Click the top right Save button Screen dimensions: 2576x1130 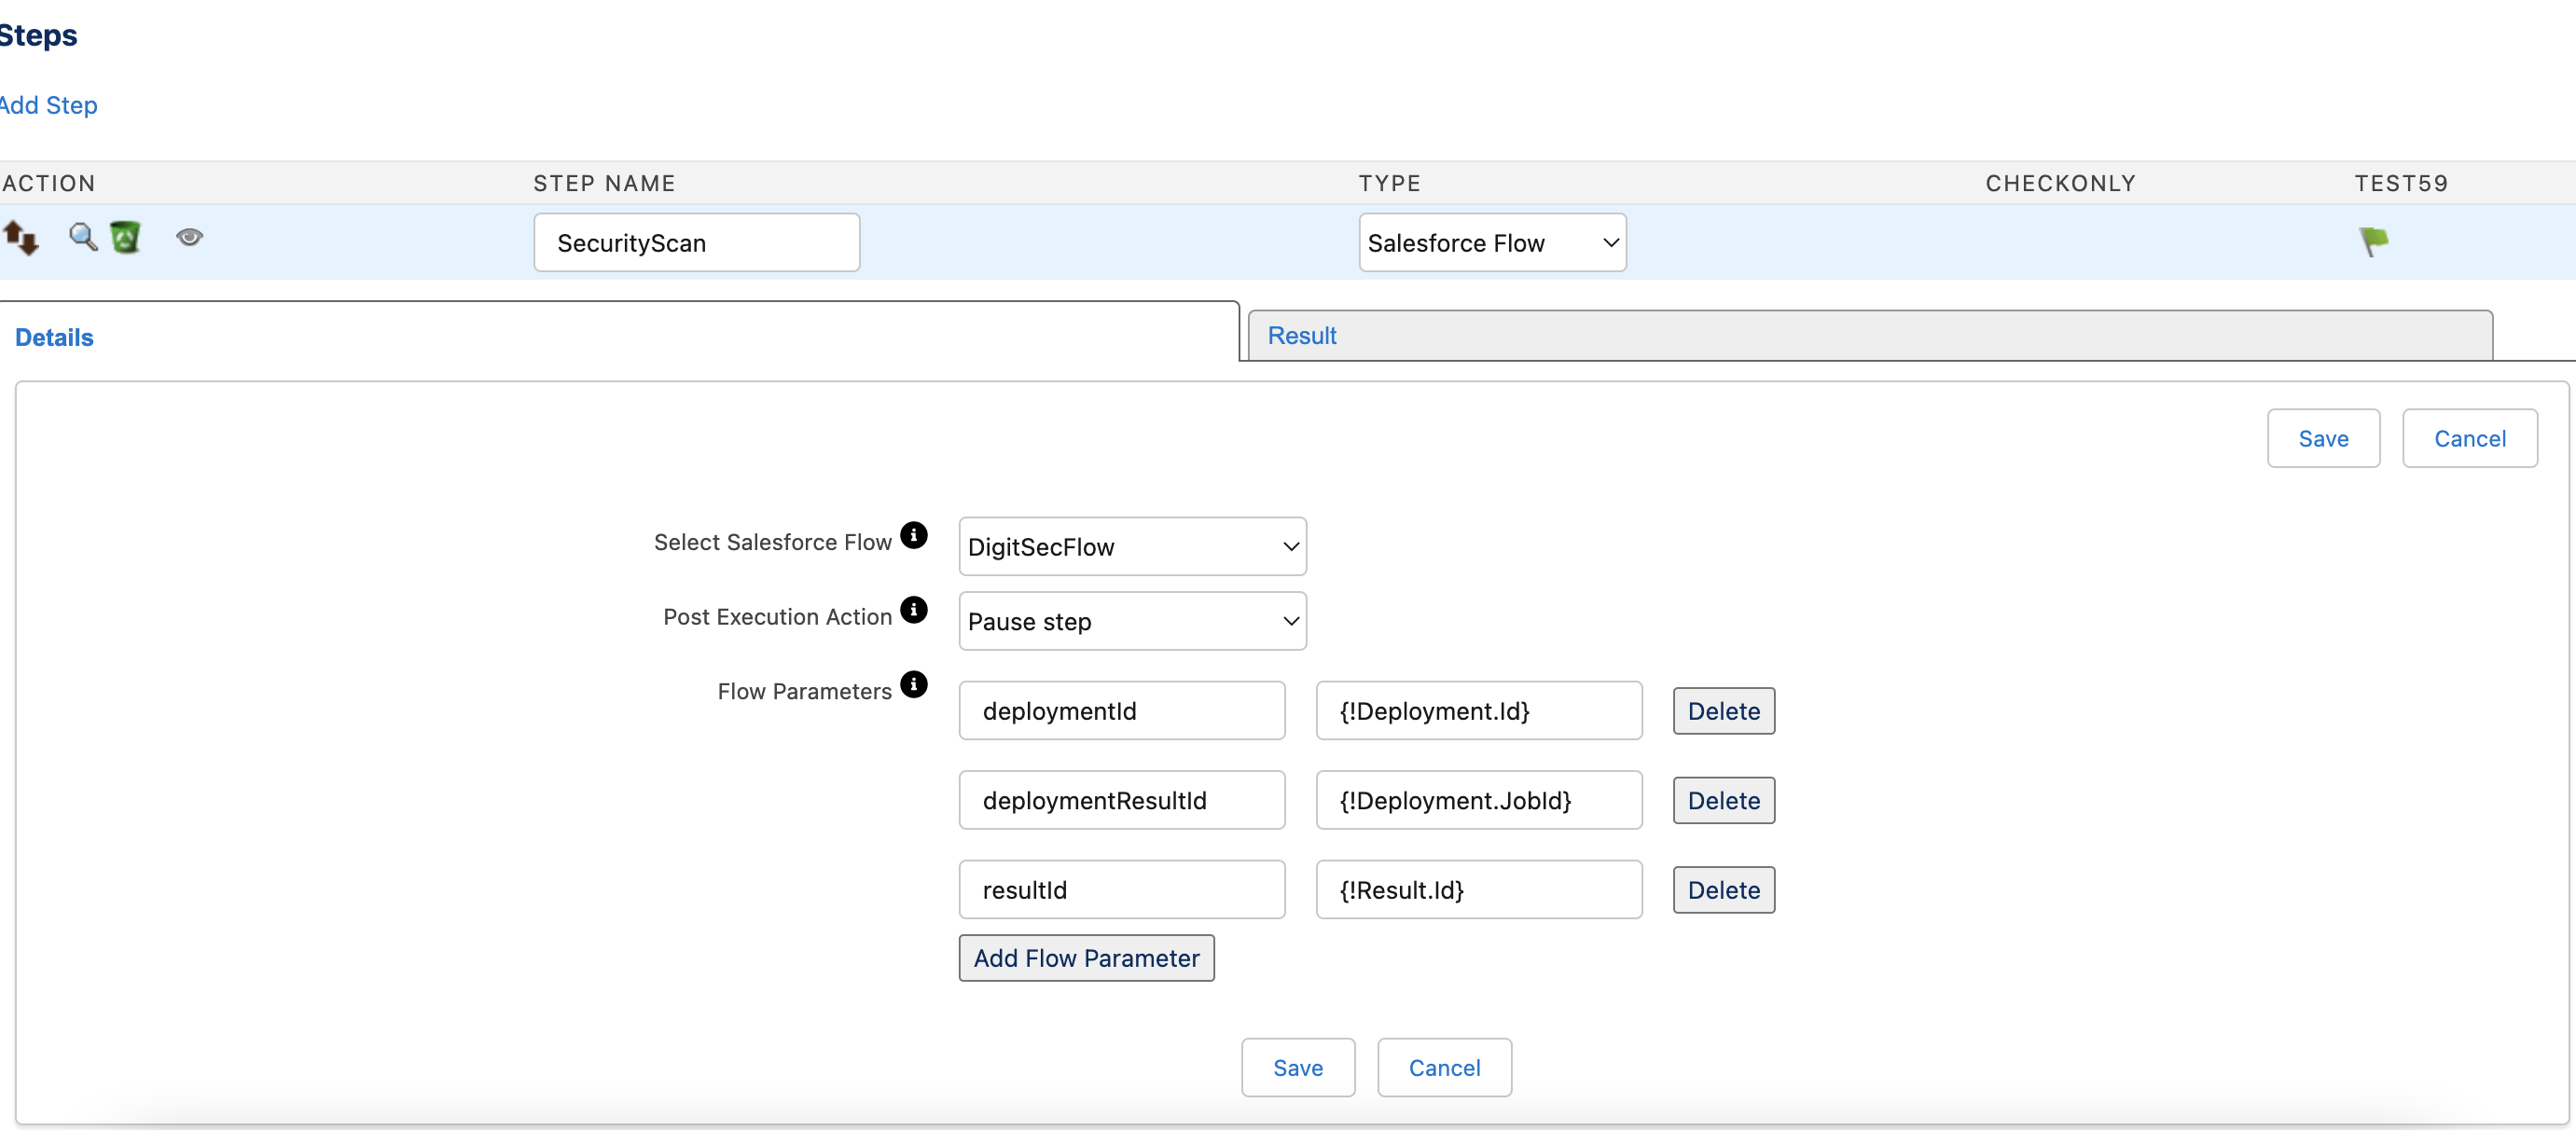[2323, 438]
